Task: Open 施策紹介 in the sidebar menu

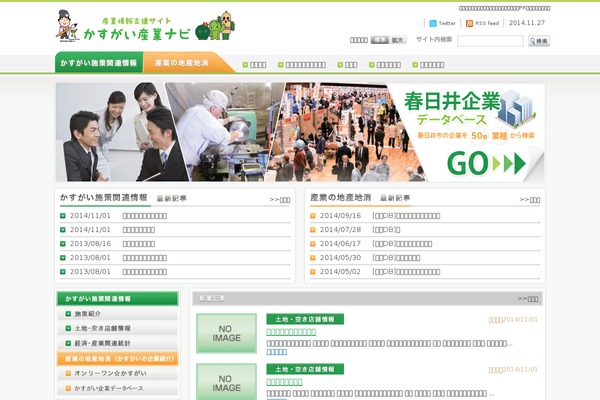Action: tap(117, 314)
